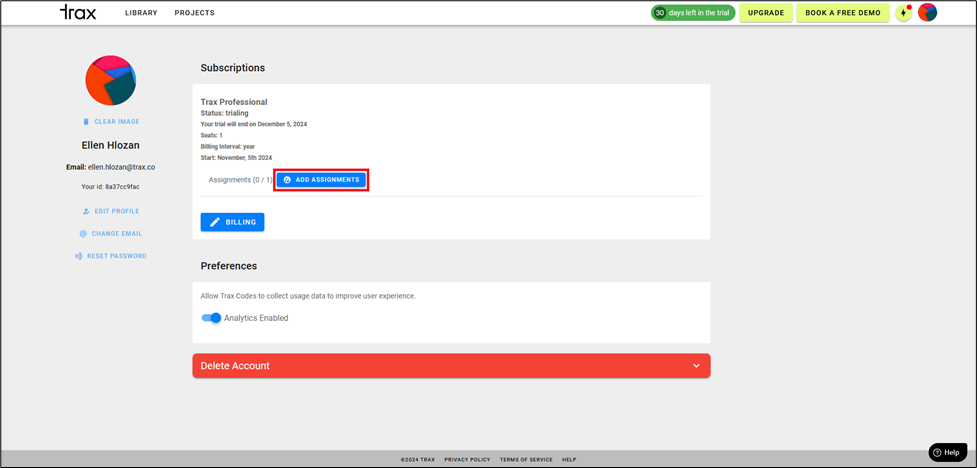This screenshot has height=468, width=977.
Task: Expand the Delete Account panel chevron
Action: 697,366
